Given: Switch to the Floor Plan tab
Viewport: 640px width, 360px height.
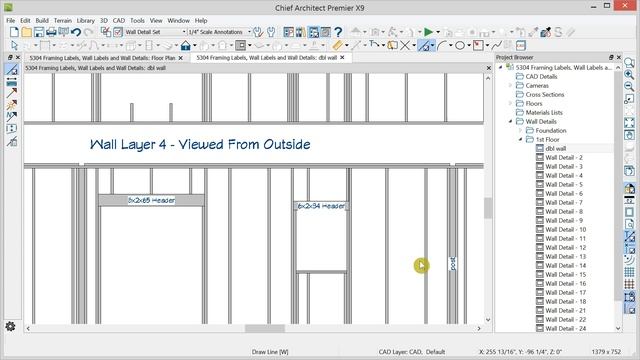Looking at the screenshot, I should 102,58.
